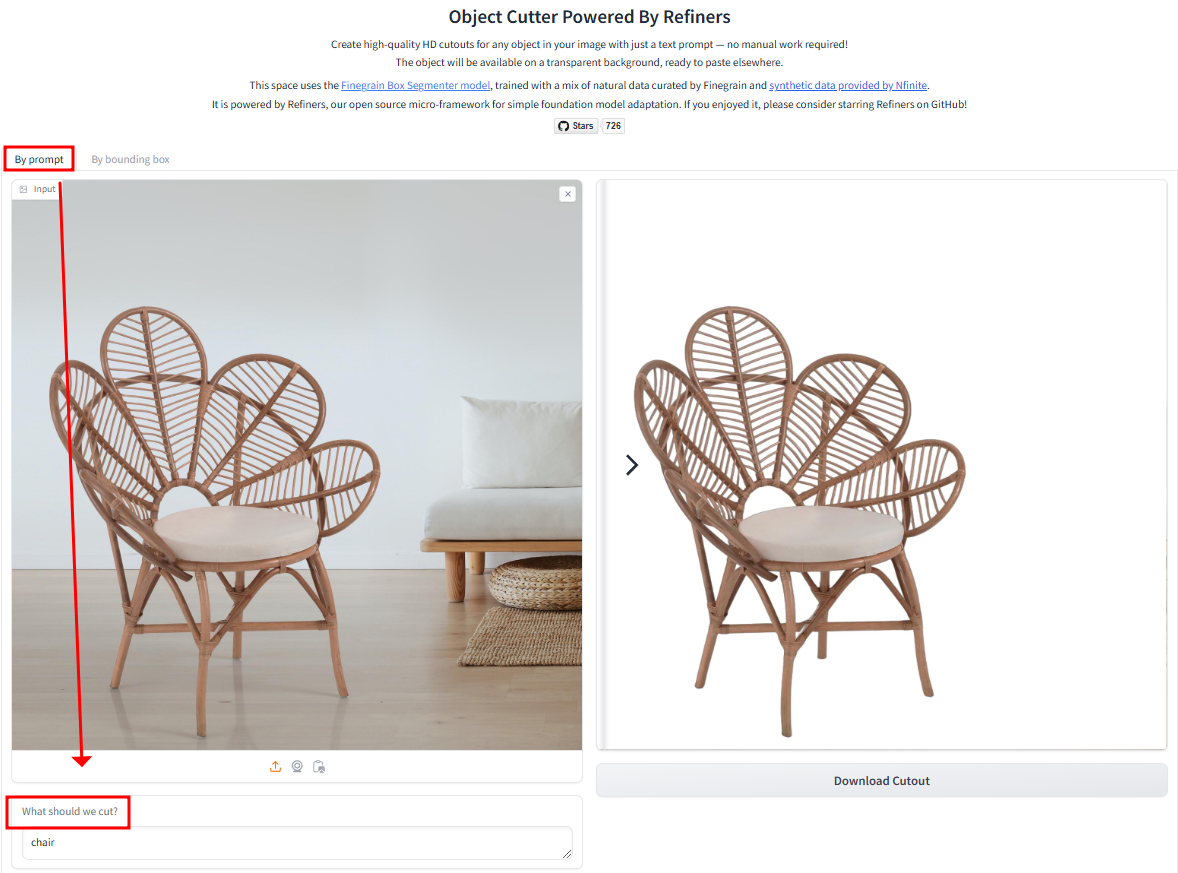Open synthetic data provided by Nfinite link
The height and width of the screenshot is (873, 1178).
click(x=848, y=86)
